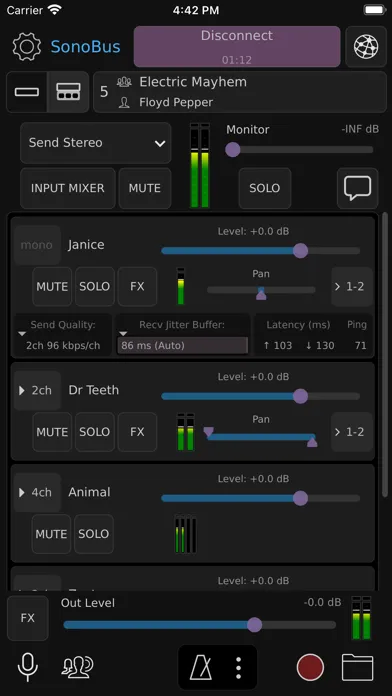Click the group name Electric Mayhem
Image resolution: width=392 pixels, height=696 pixels.
pos(193,82)
